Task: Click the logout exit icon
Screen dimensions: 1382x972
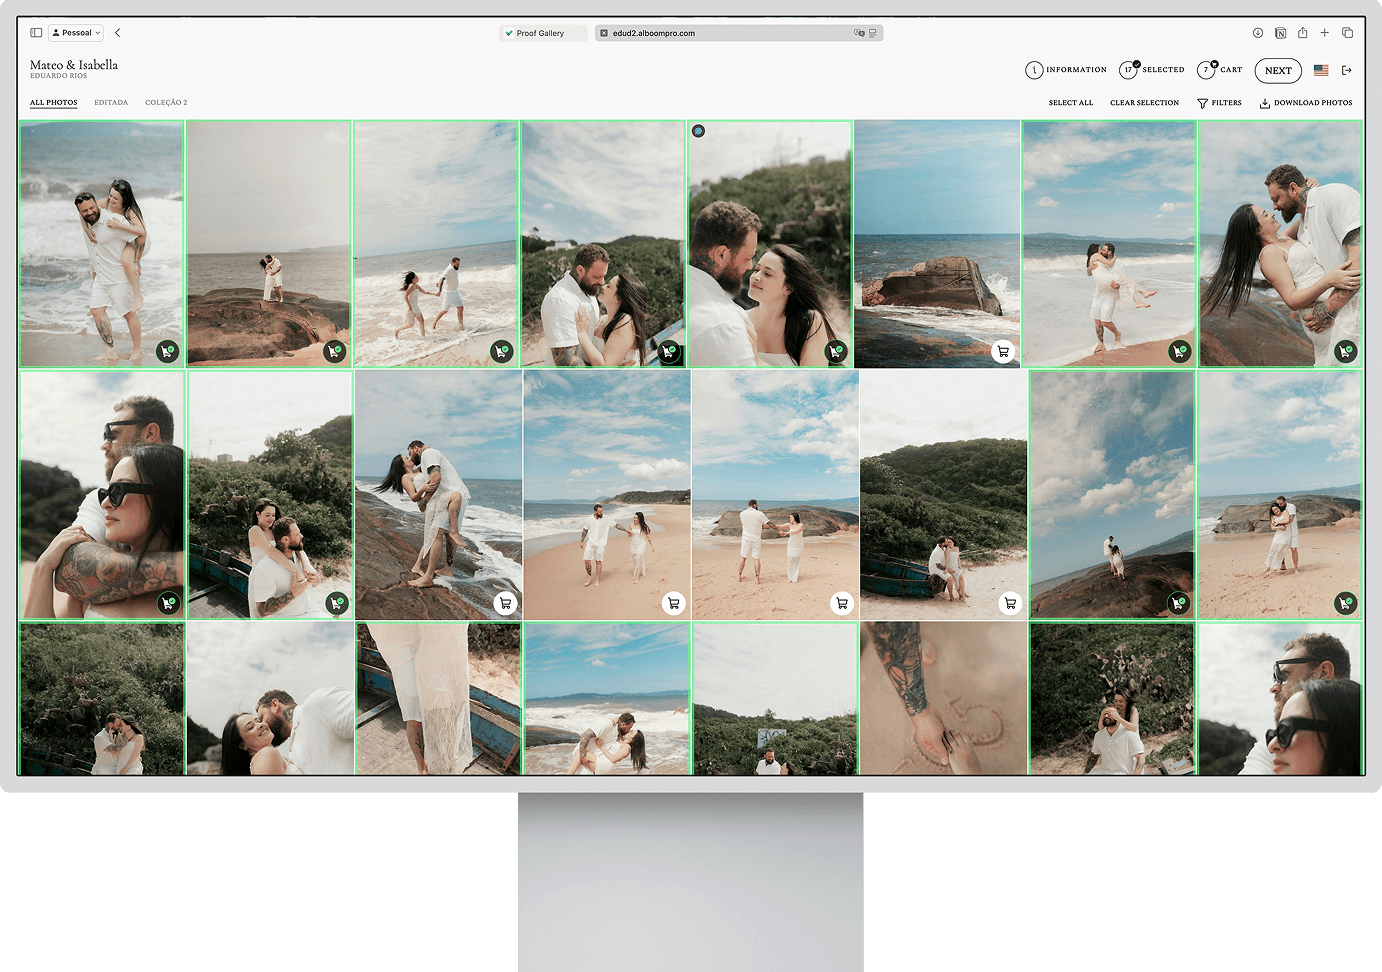Action: pos(1347,70)
